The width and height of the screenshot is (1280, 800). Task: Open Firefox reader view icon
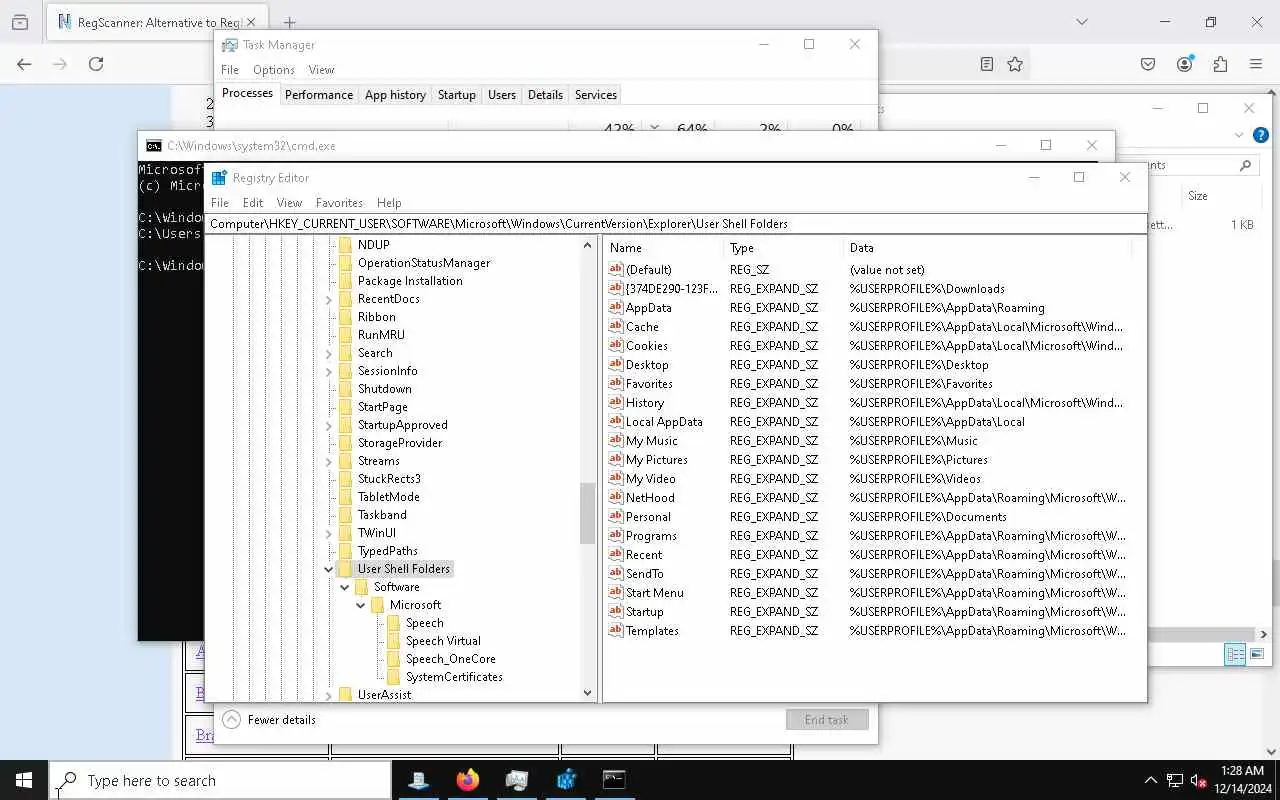987,64
